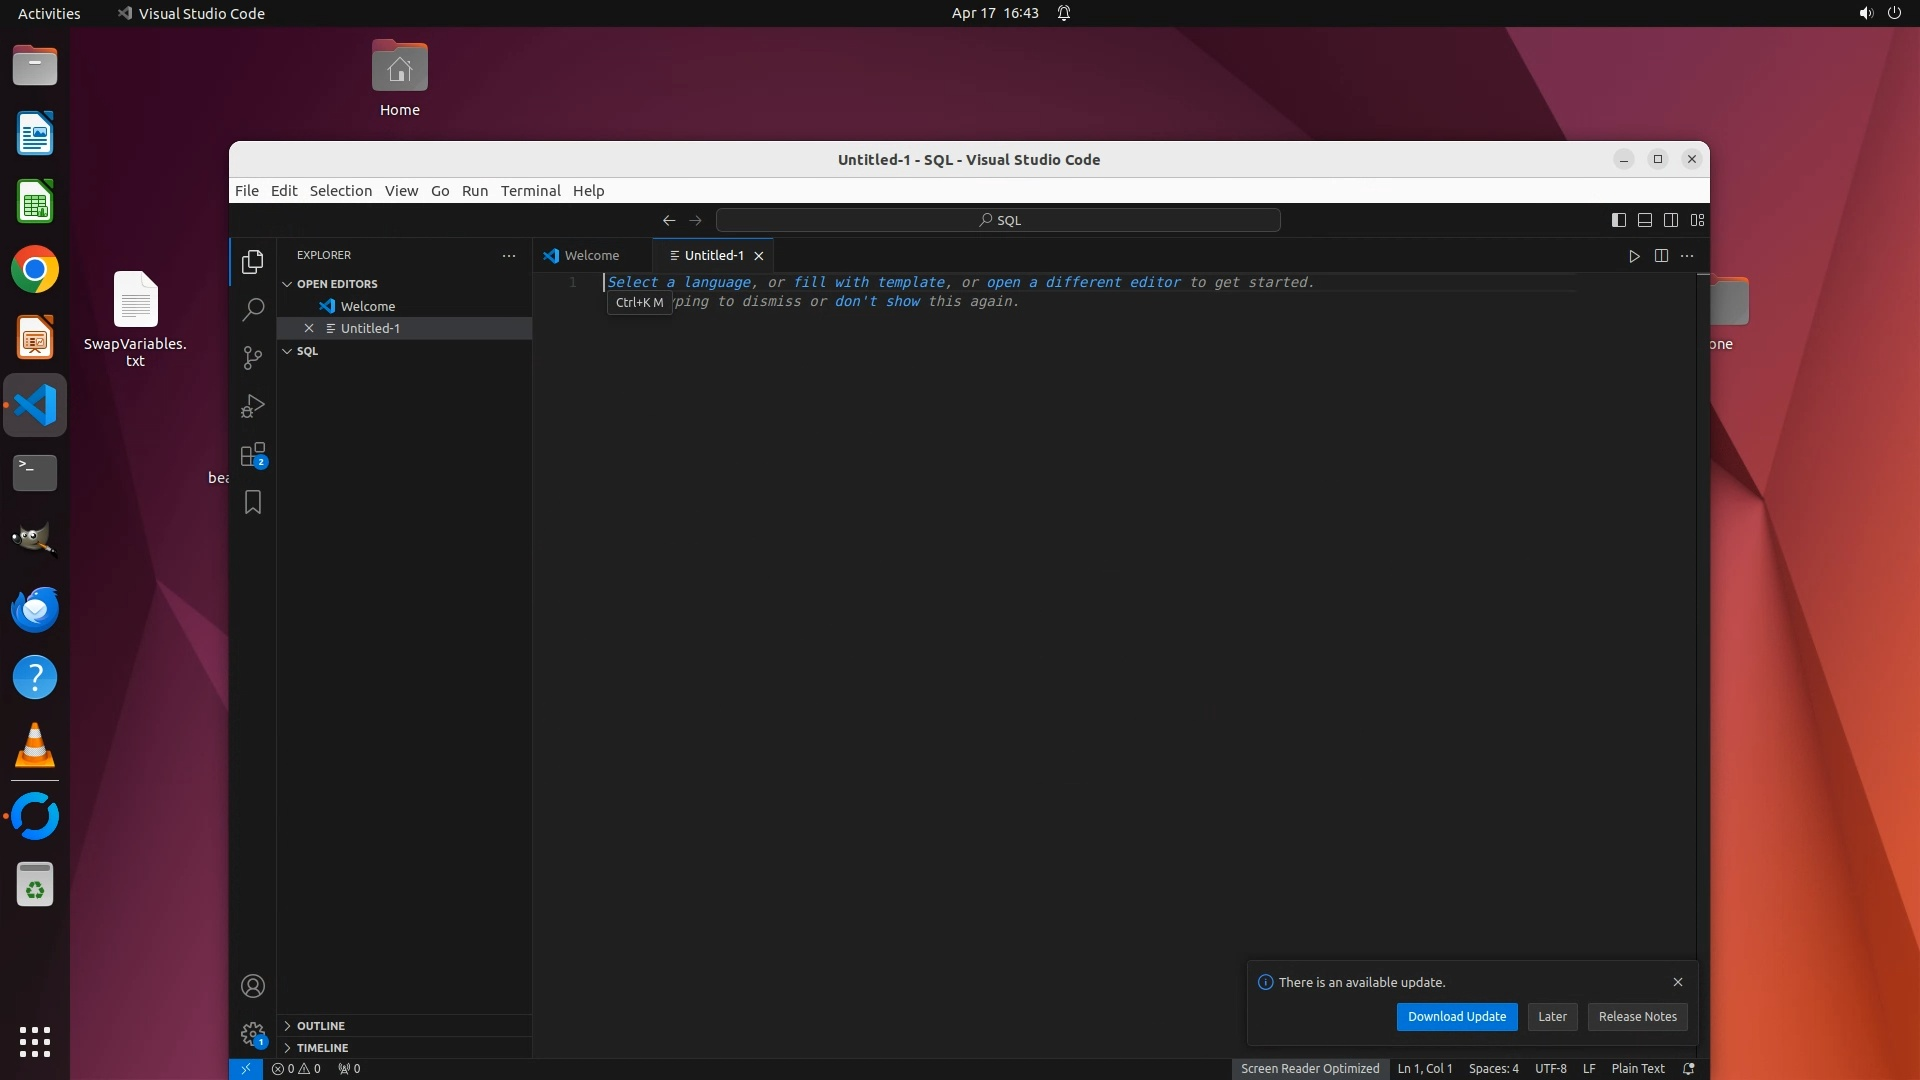Image resolution: width=1920 pixels, height=1080 pixels.
Task: Split the editor to the right
Action: [x=1661, y=256]
